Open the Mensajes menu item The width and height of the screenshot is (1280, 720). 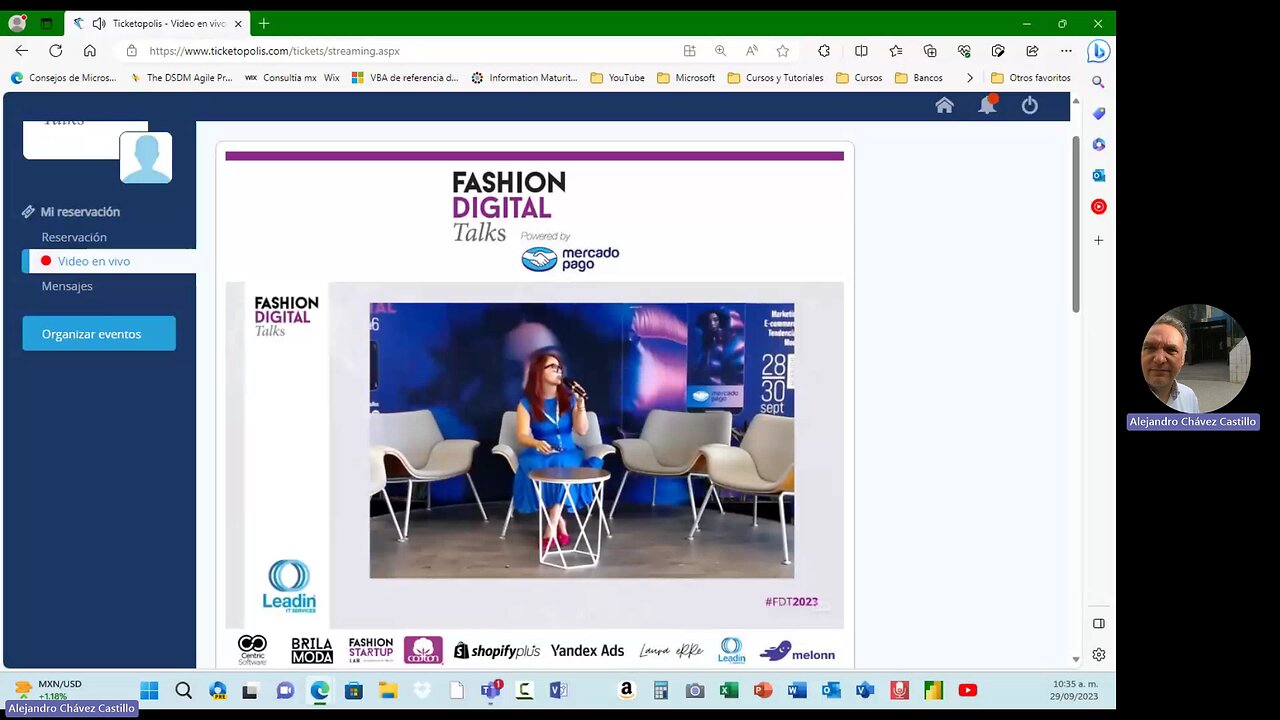pos(67,286)
